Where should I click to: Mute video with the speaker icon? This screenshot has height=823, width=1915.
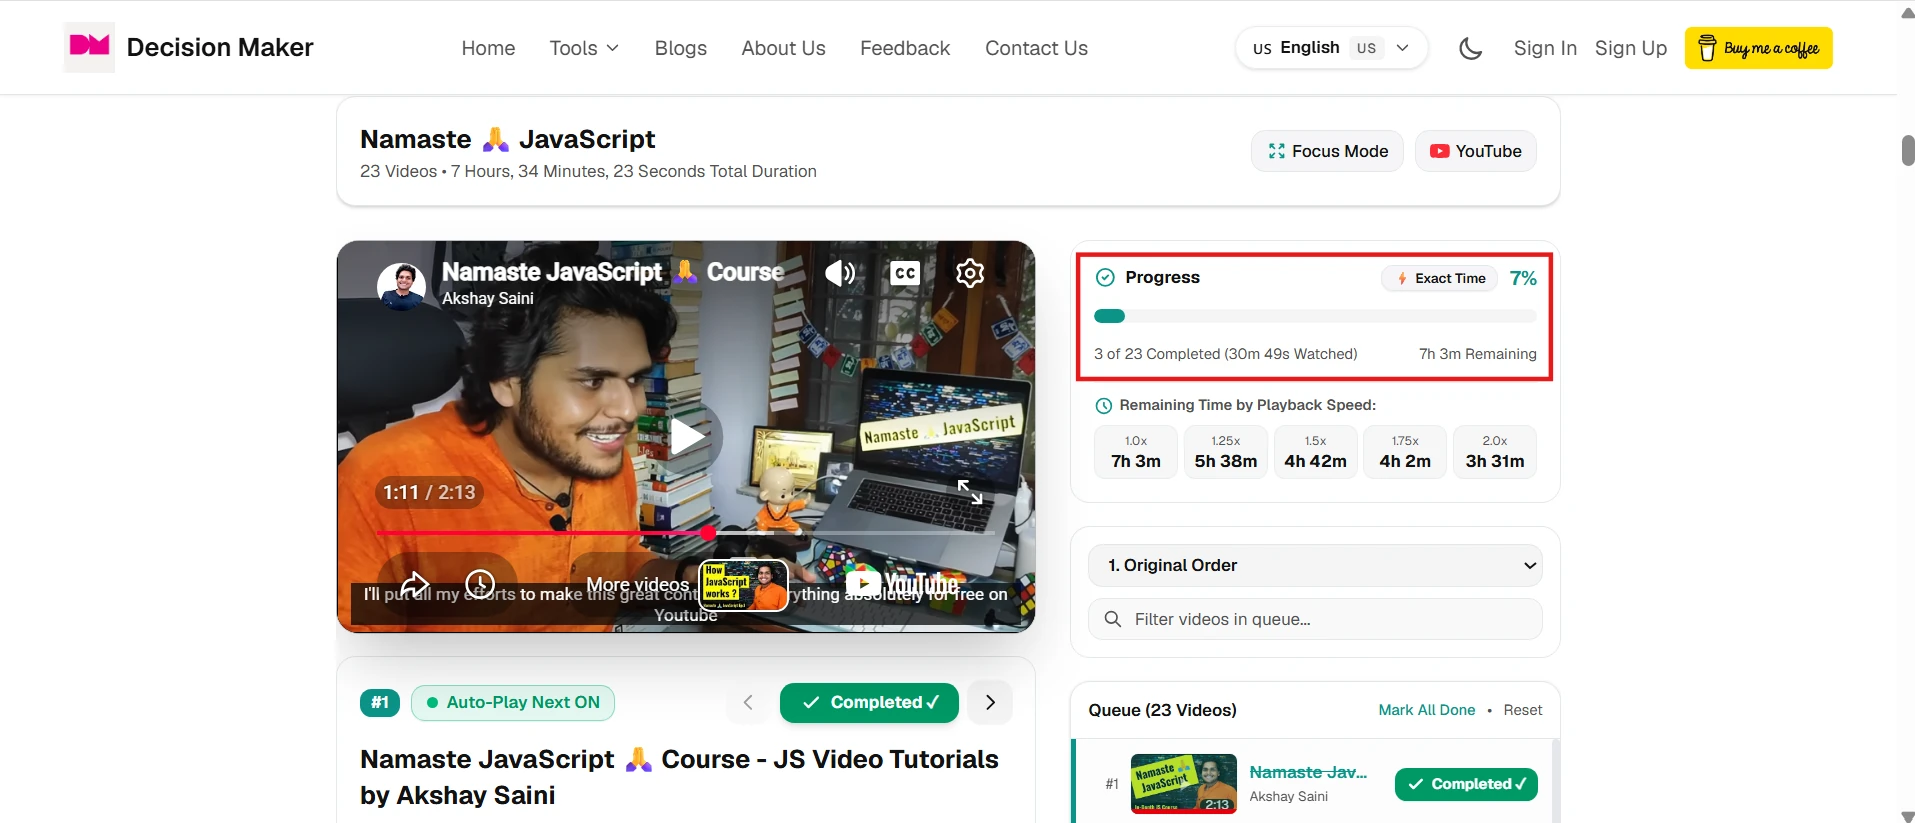pyautogui.click(x=840, y=273)
